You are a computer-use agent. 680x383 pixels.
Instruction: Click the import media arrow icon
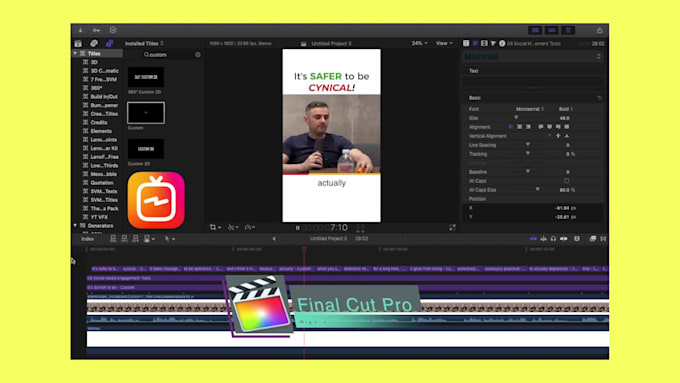point(80,30)
